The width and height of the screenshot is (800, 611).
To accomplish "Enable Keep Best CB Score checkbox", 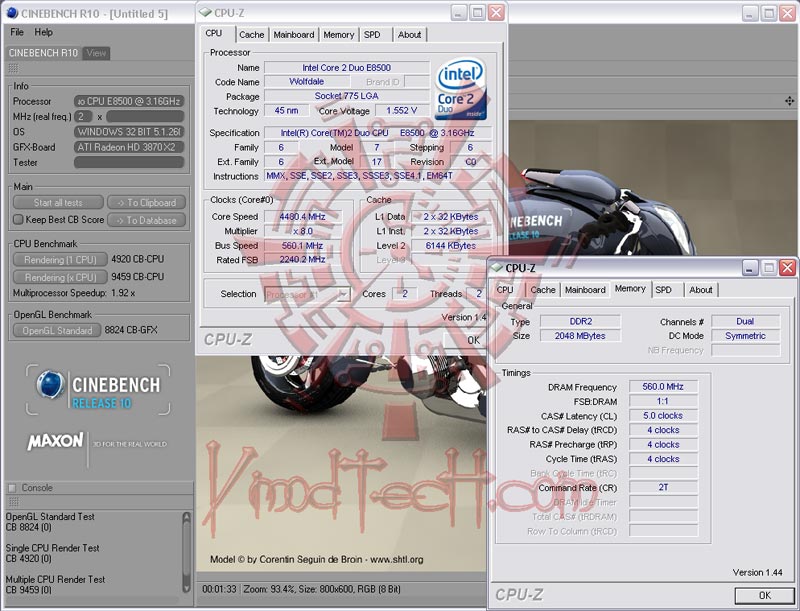I will pyautogui.click(x=18, y=220).
